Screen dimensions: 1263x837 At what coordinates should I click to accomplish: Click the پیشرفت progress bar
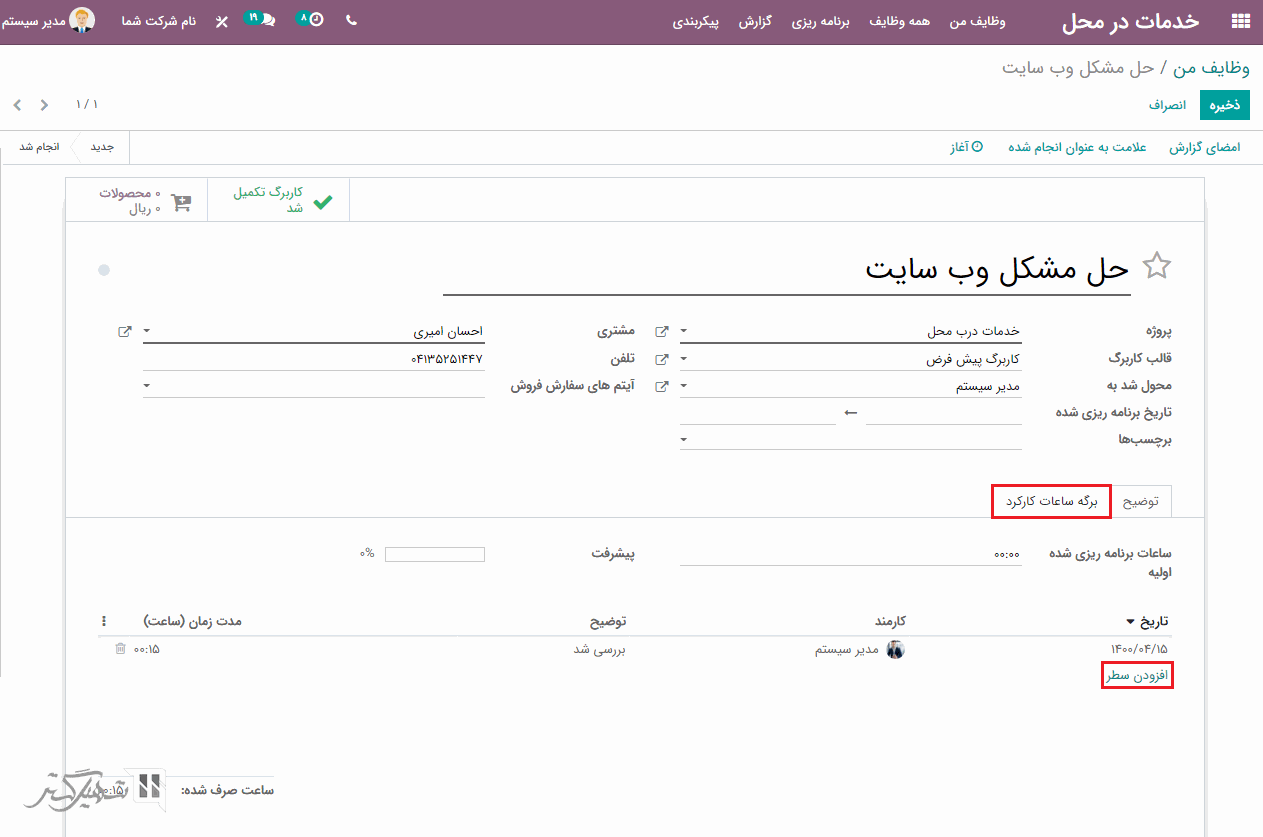click(434, 554)
